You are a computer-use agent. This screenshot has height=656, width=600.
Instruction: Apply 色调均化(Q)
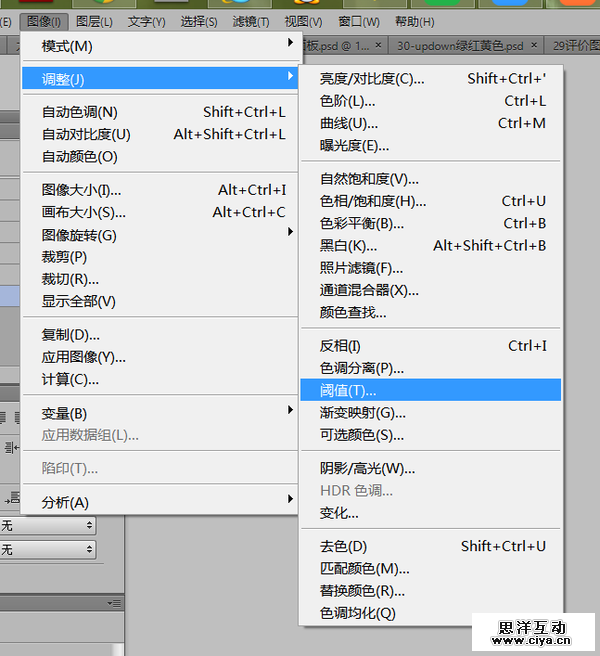pyautogui.click(x=431, y=613)
